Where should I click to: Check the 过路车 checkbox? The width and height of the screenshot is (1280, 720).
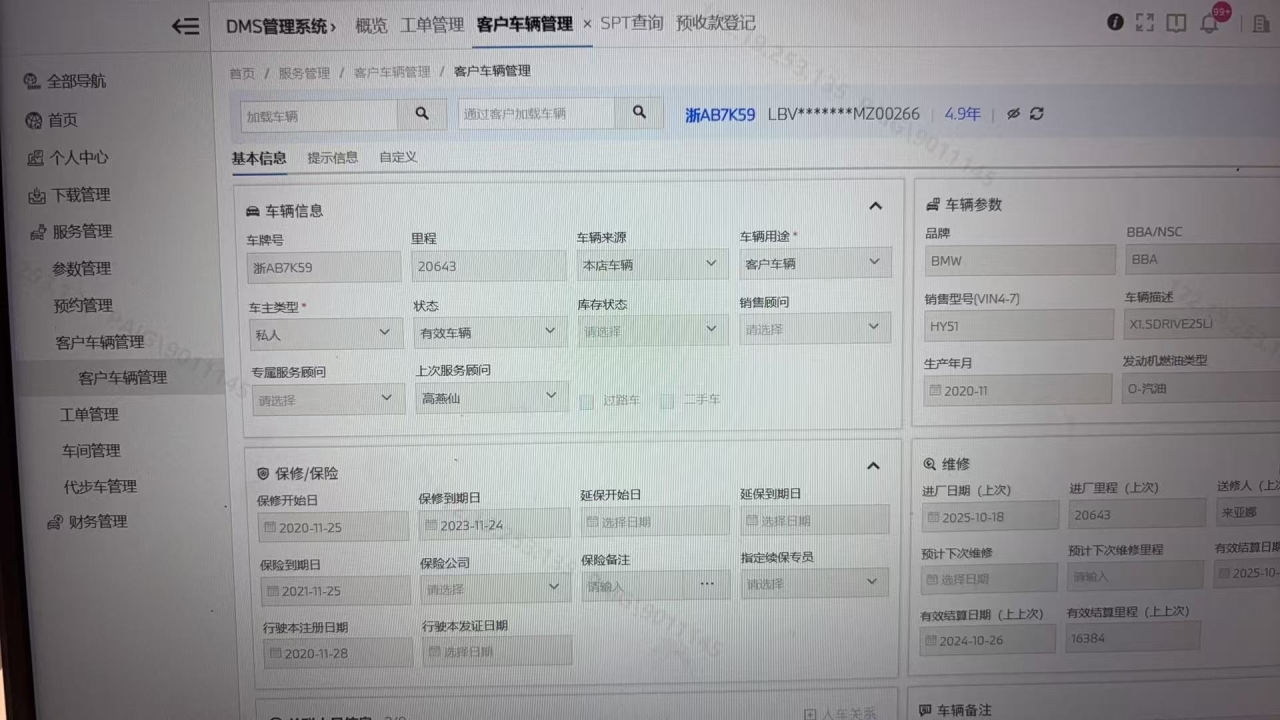tap(587, 401)
